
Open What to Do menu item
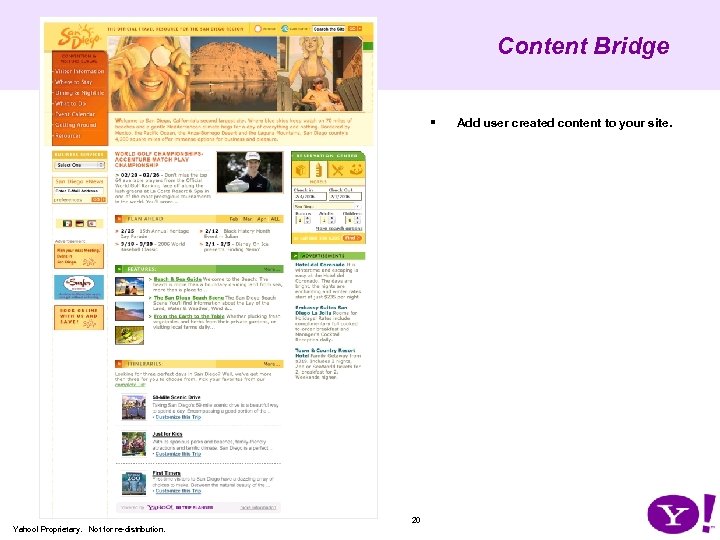tap(70, 104)
